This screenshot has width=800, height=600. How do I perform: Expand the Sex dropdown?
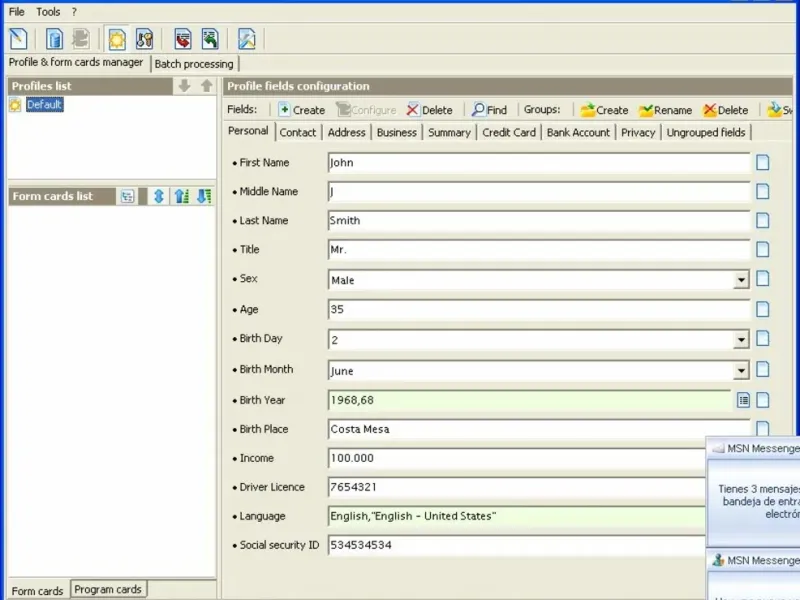[741, 281]
